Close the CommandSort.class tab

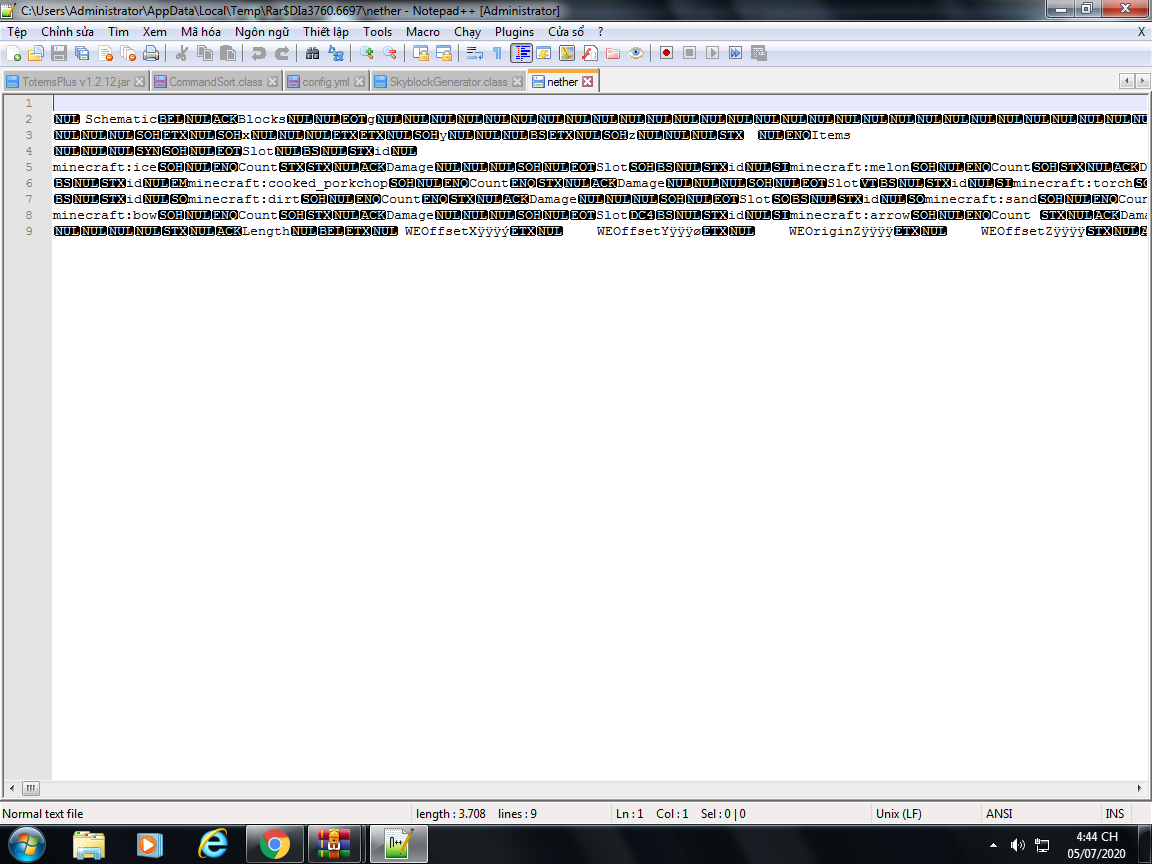[273, 82]
